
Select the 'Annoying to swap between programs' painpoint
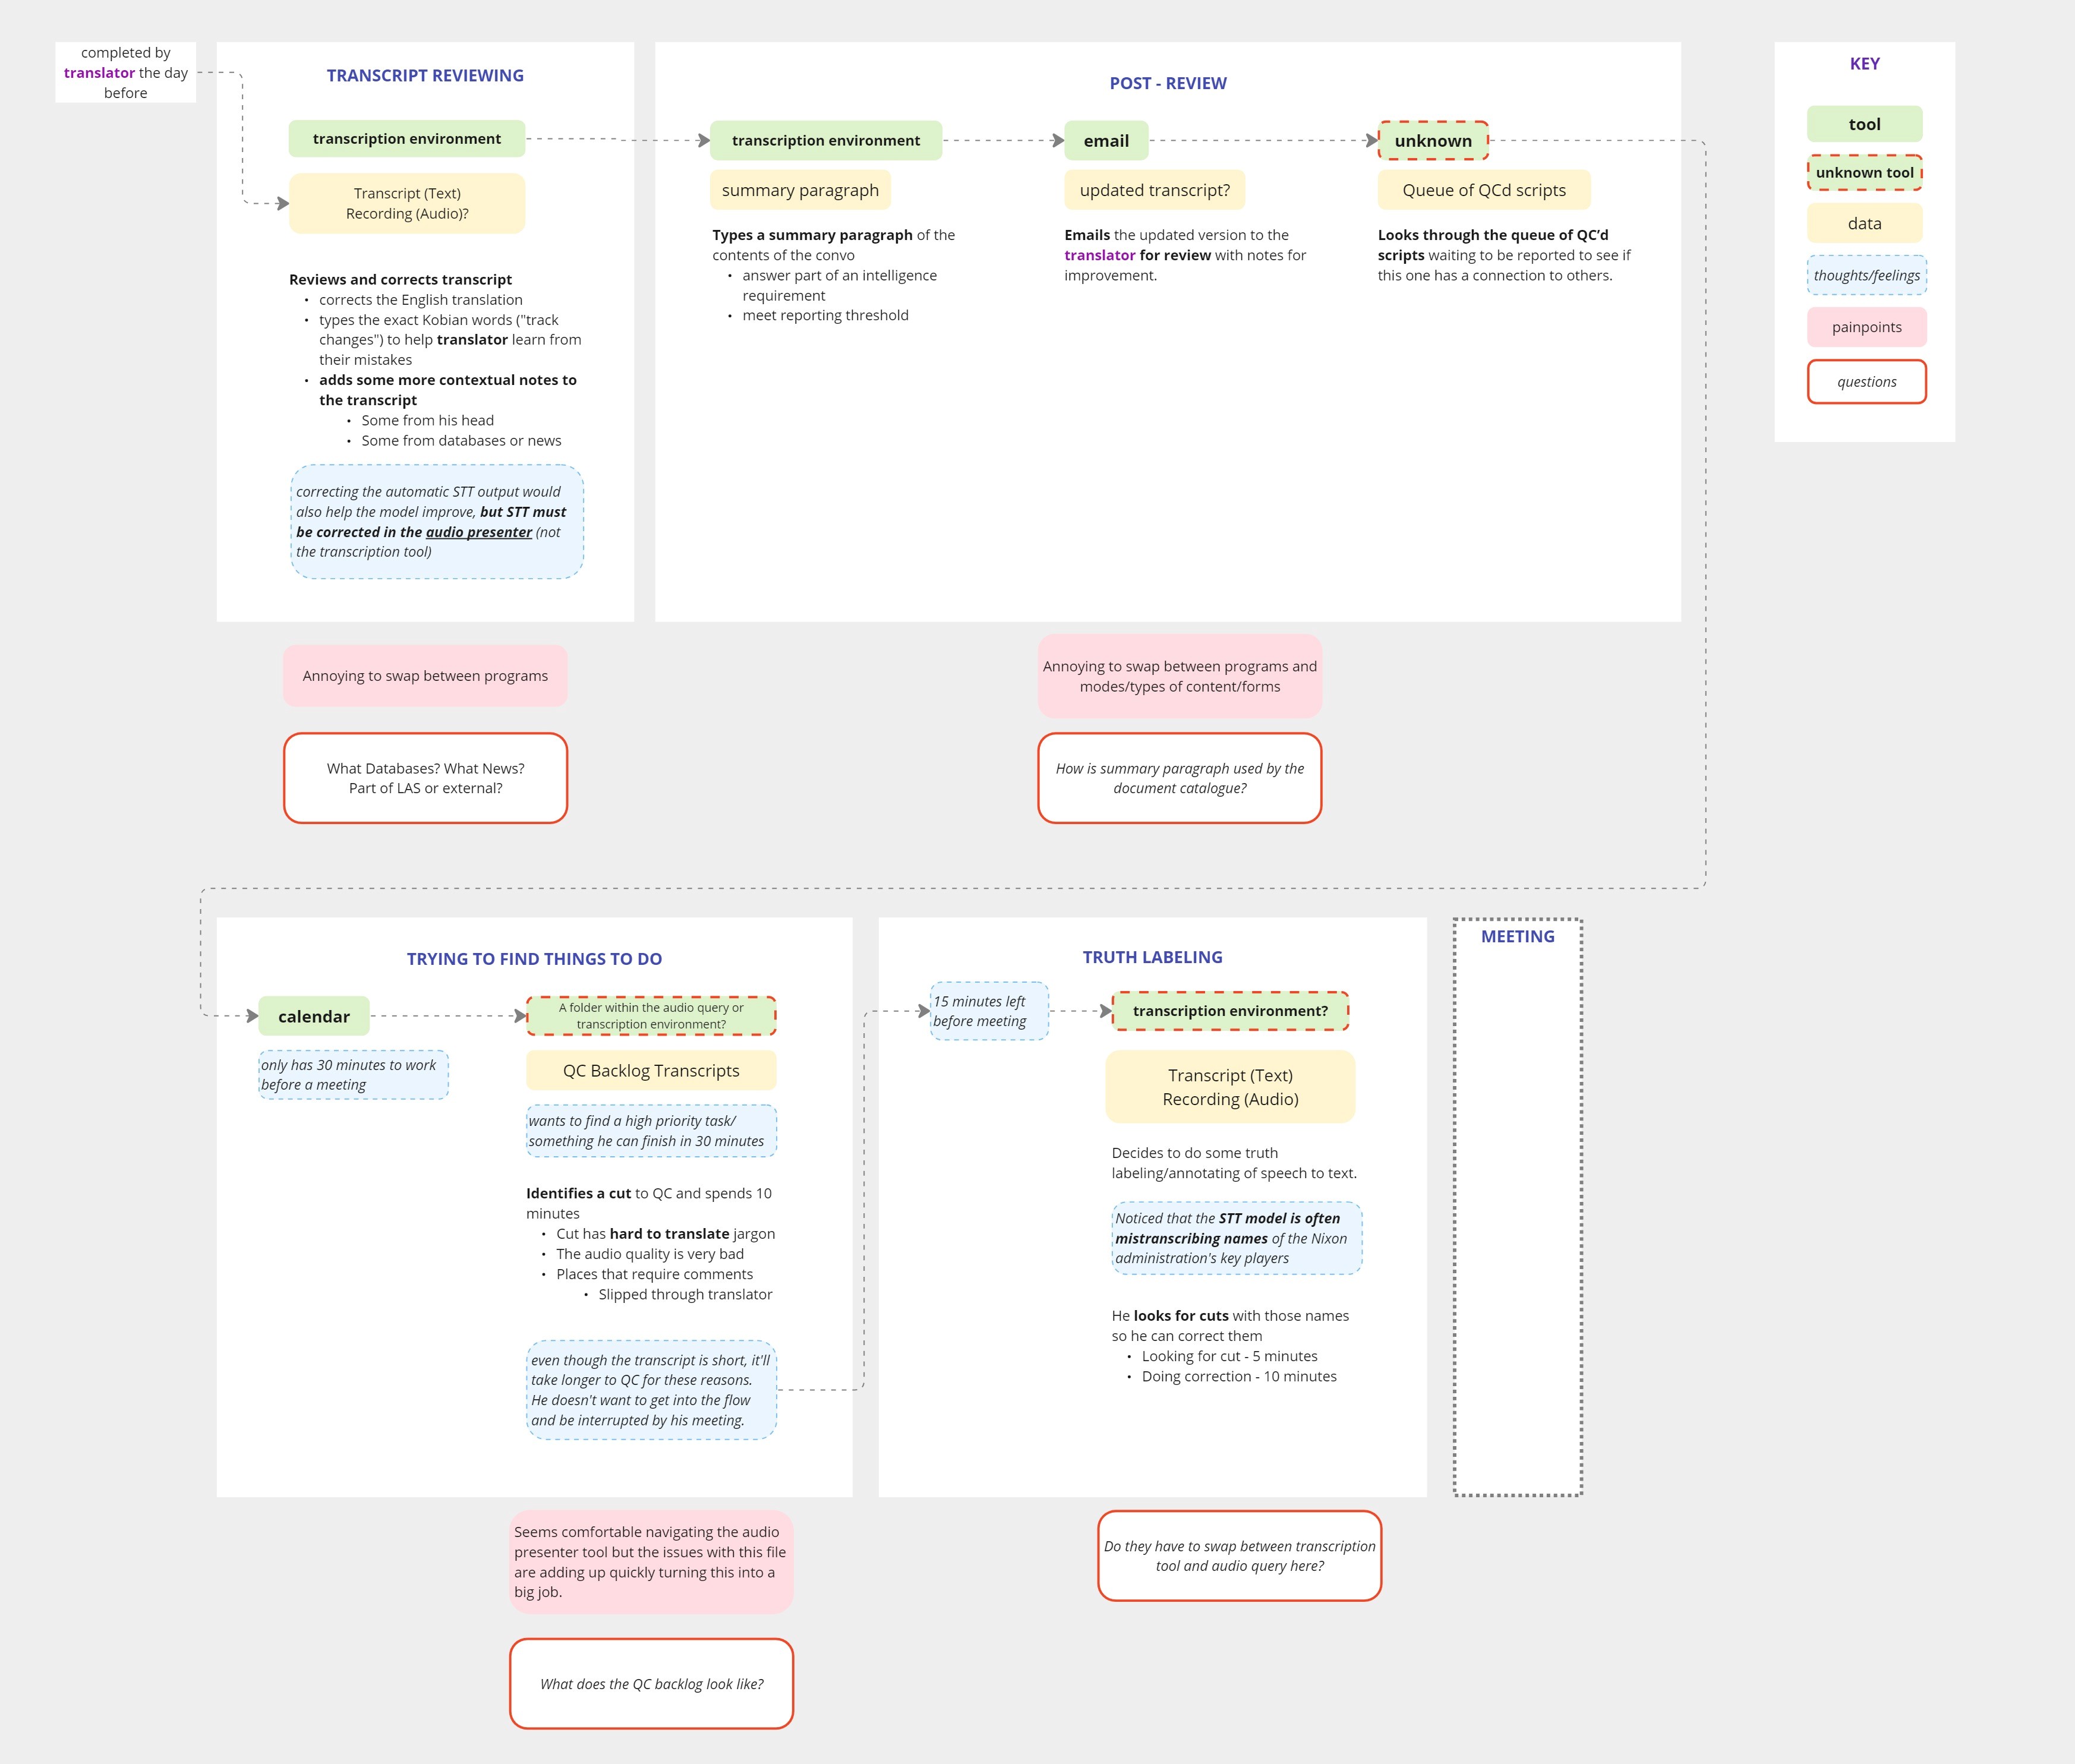pyautogui.click(x=425, y=676)
